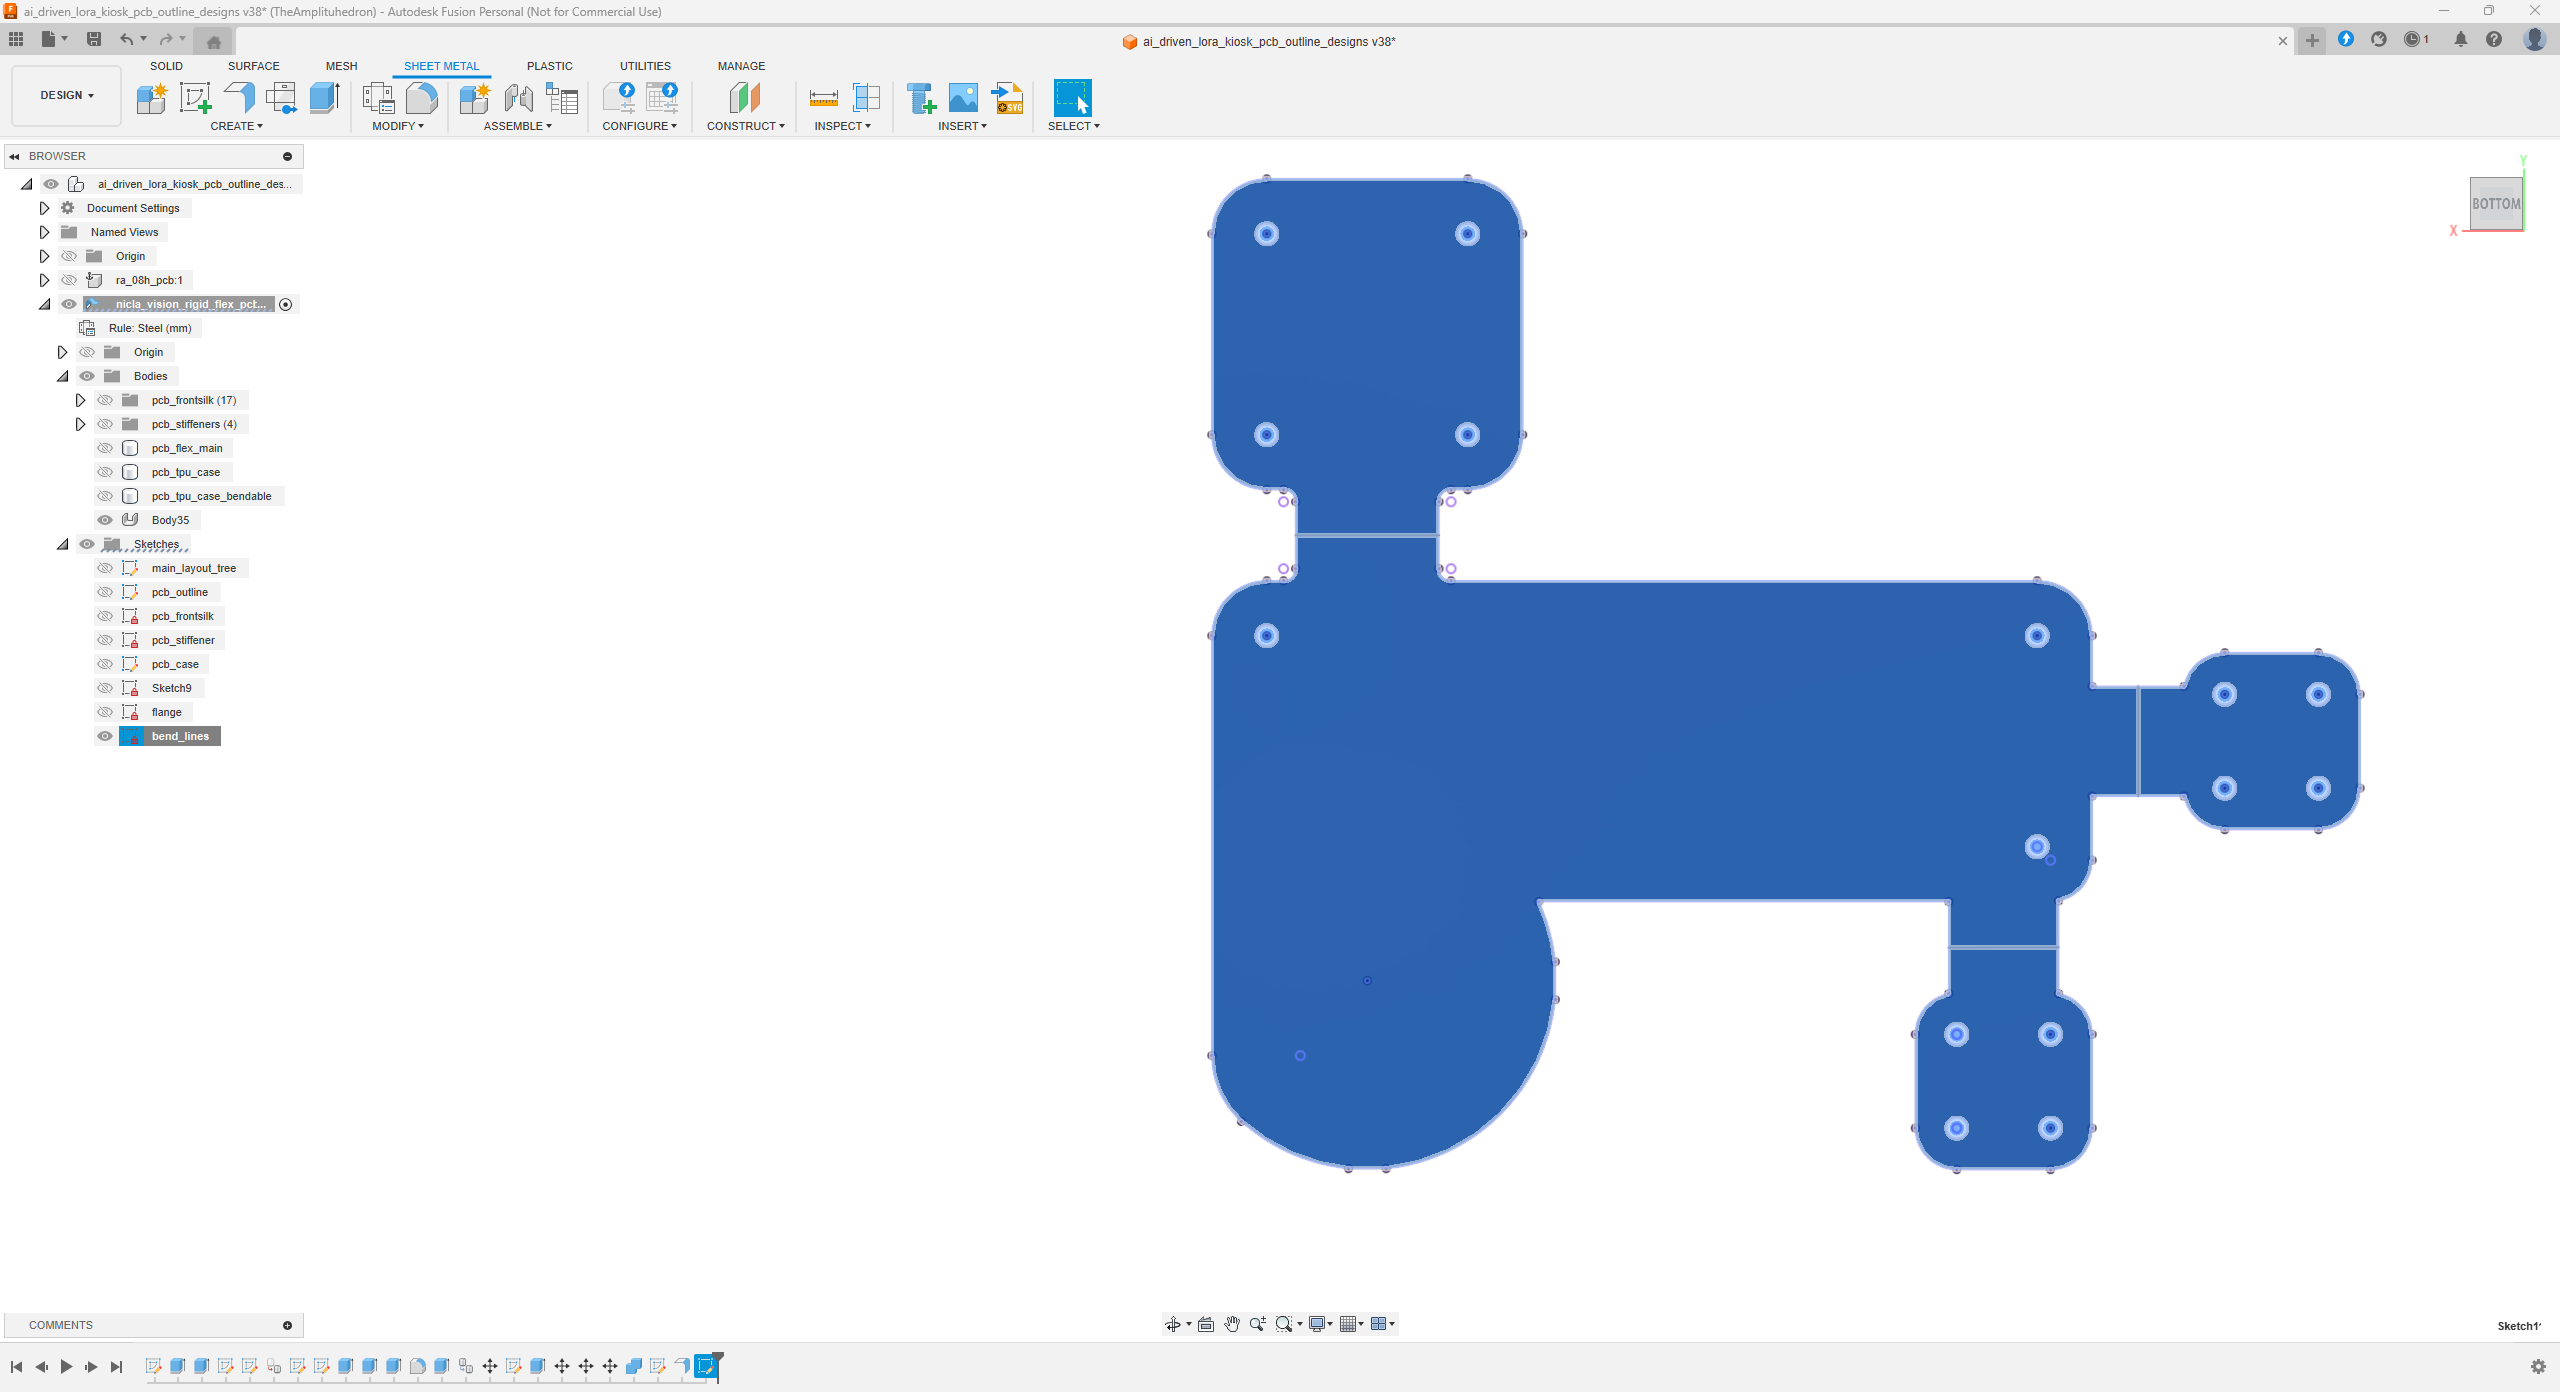Click the Save icon in title toolbar

94,39
